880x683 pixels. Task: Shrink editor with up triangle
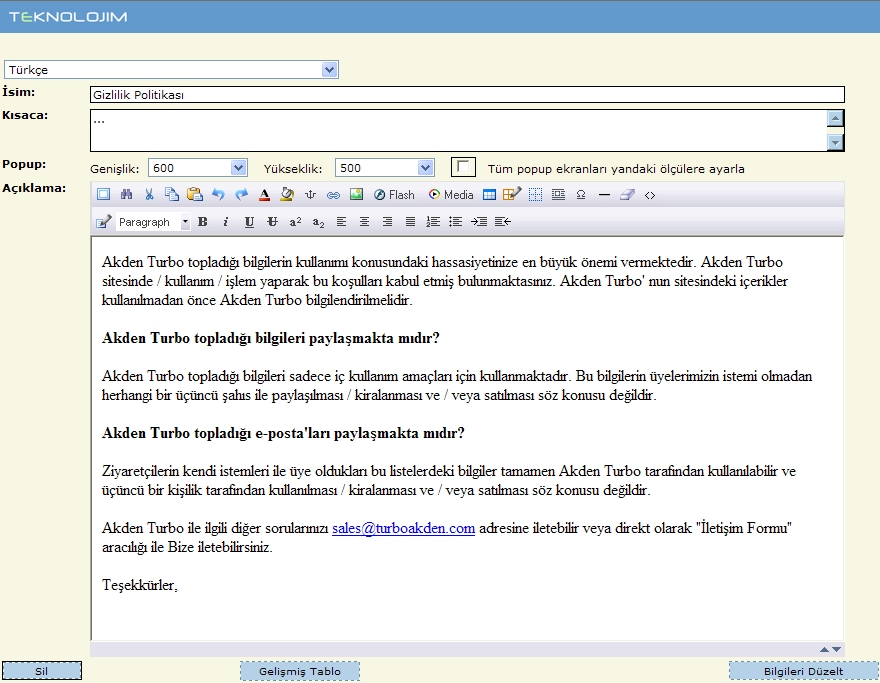point(824,649)
